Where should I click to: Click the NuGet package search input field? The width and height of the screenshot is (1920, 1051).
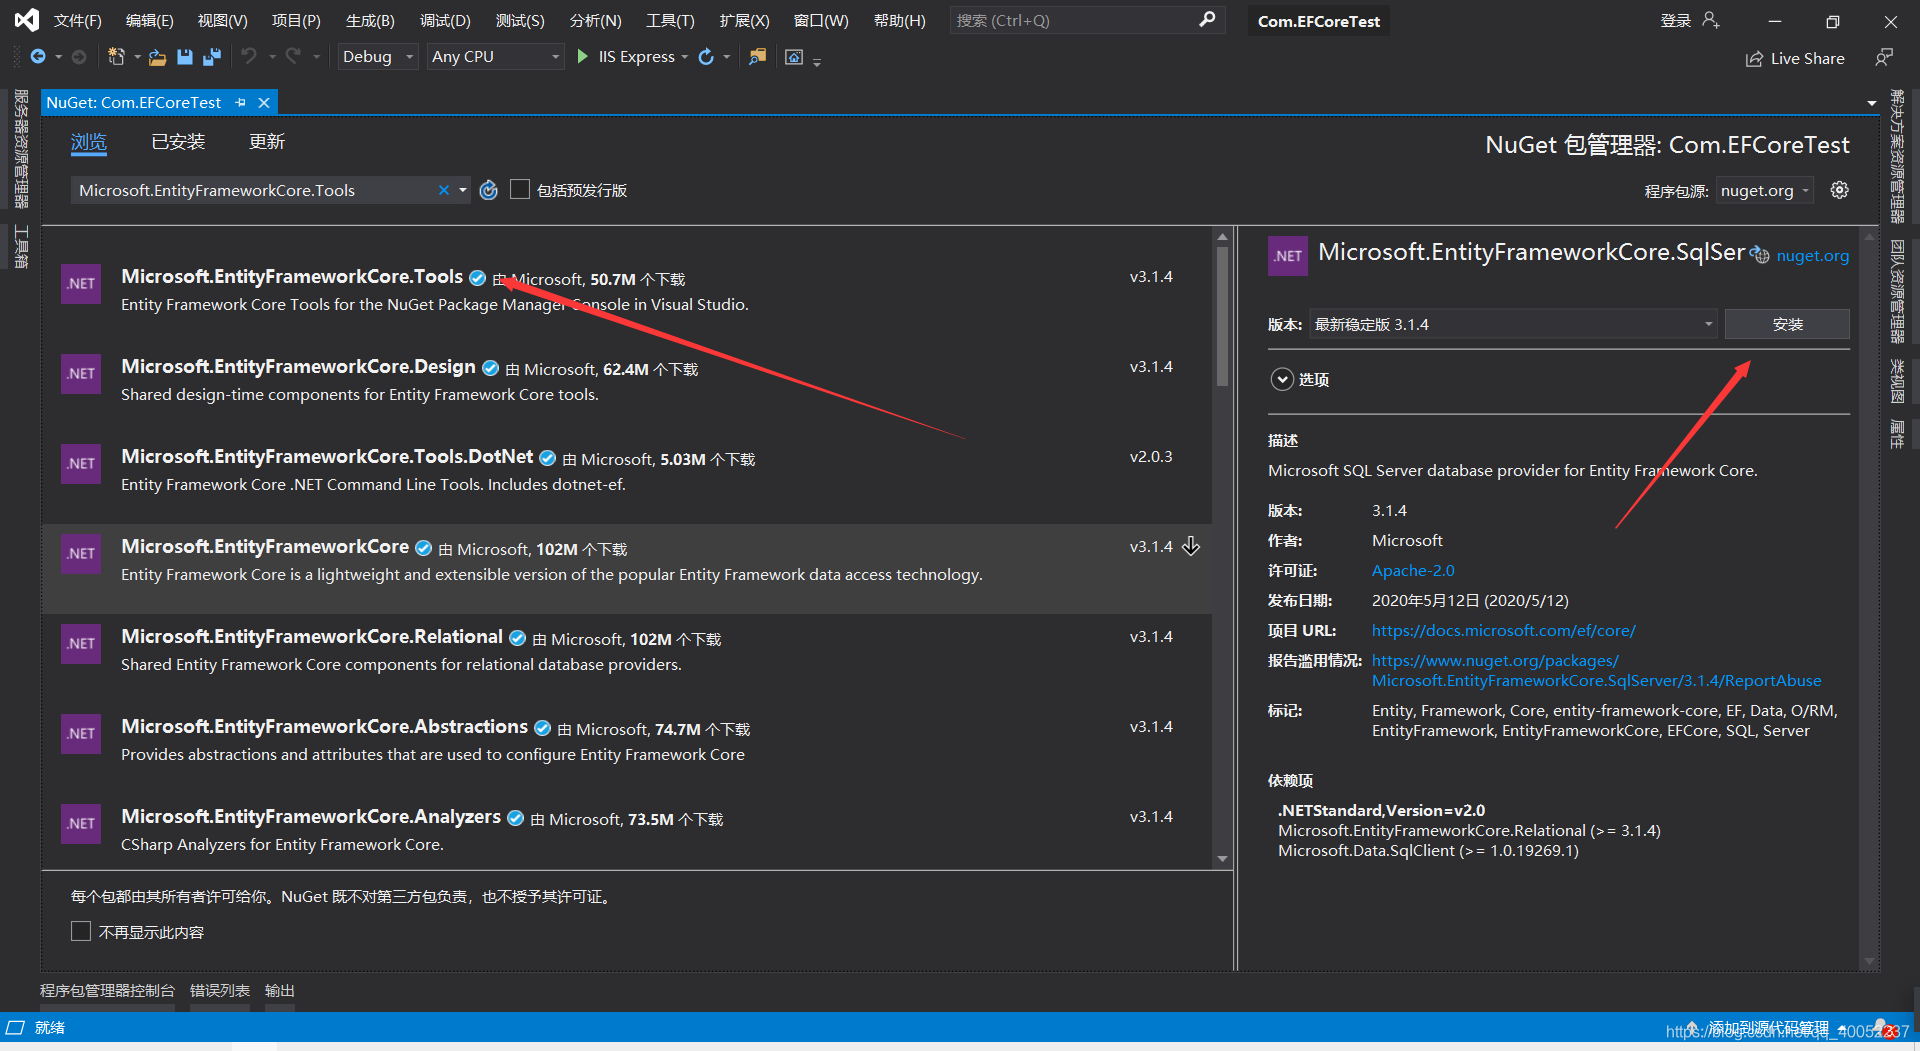tap(255, 190)
